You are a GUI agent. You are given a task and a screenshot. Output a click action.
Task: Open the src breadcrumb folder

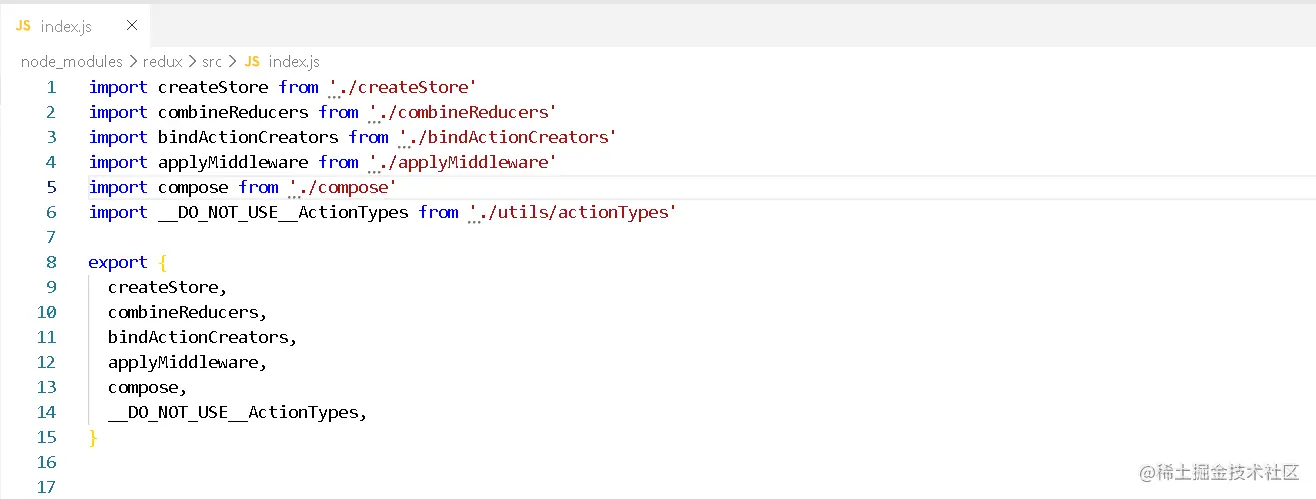pos(211,62)
